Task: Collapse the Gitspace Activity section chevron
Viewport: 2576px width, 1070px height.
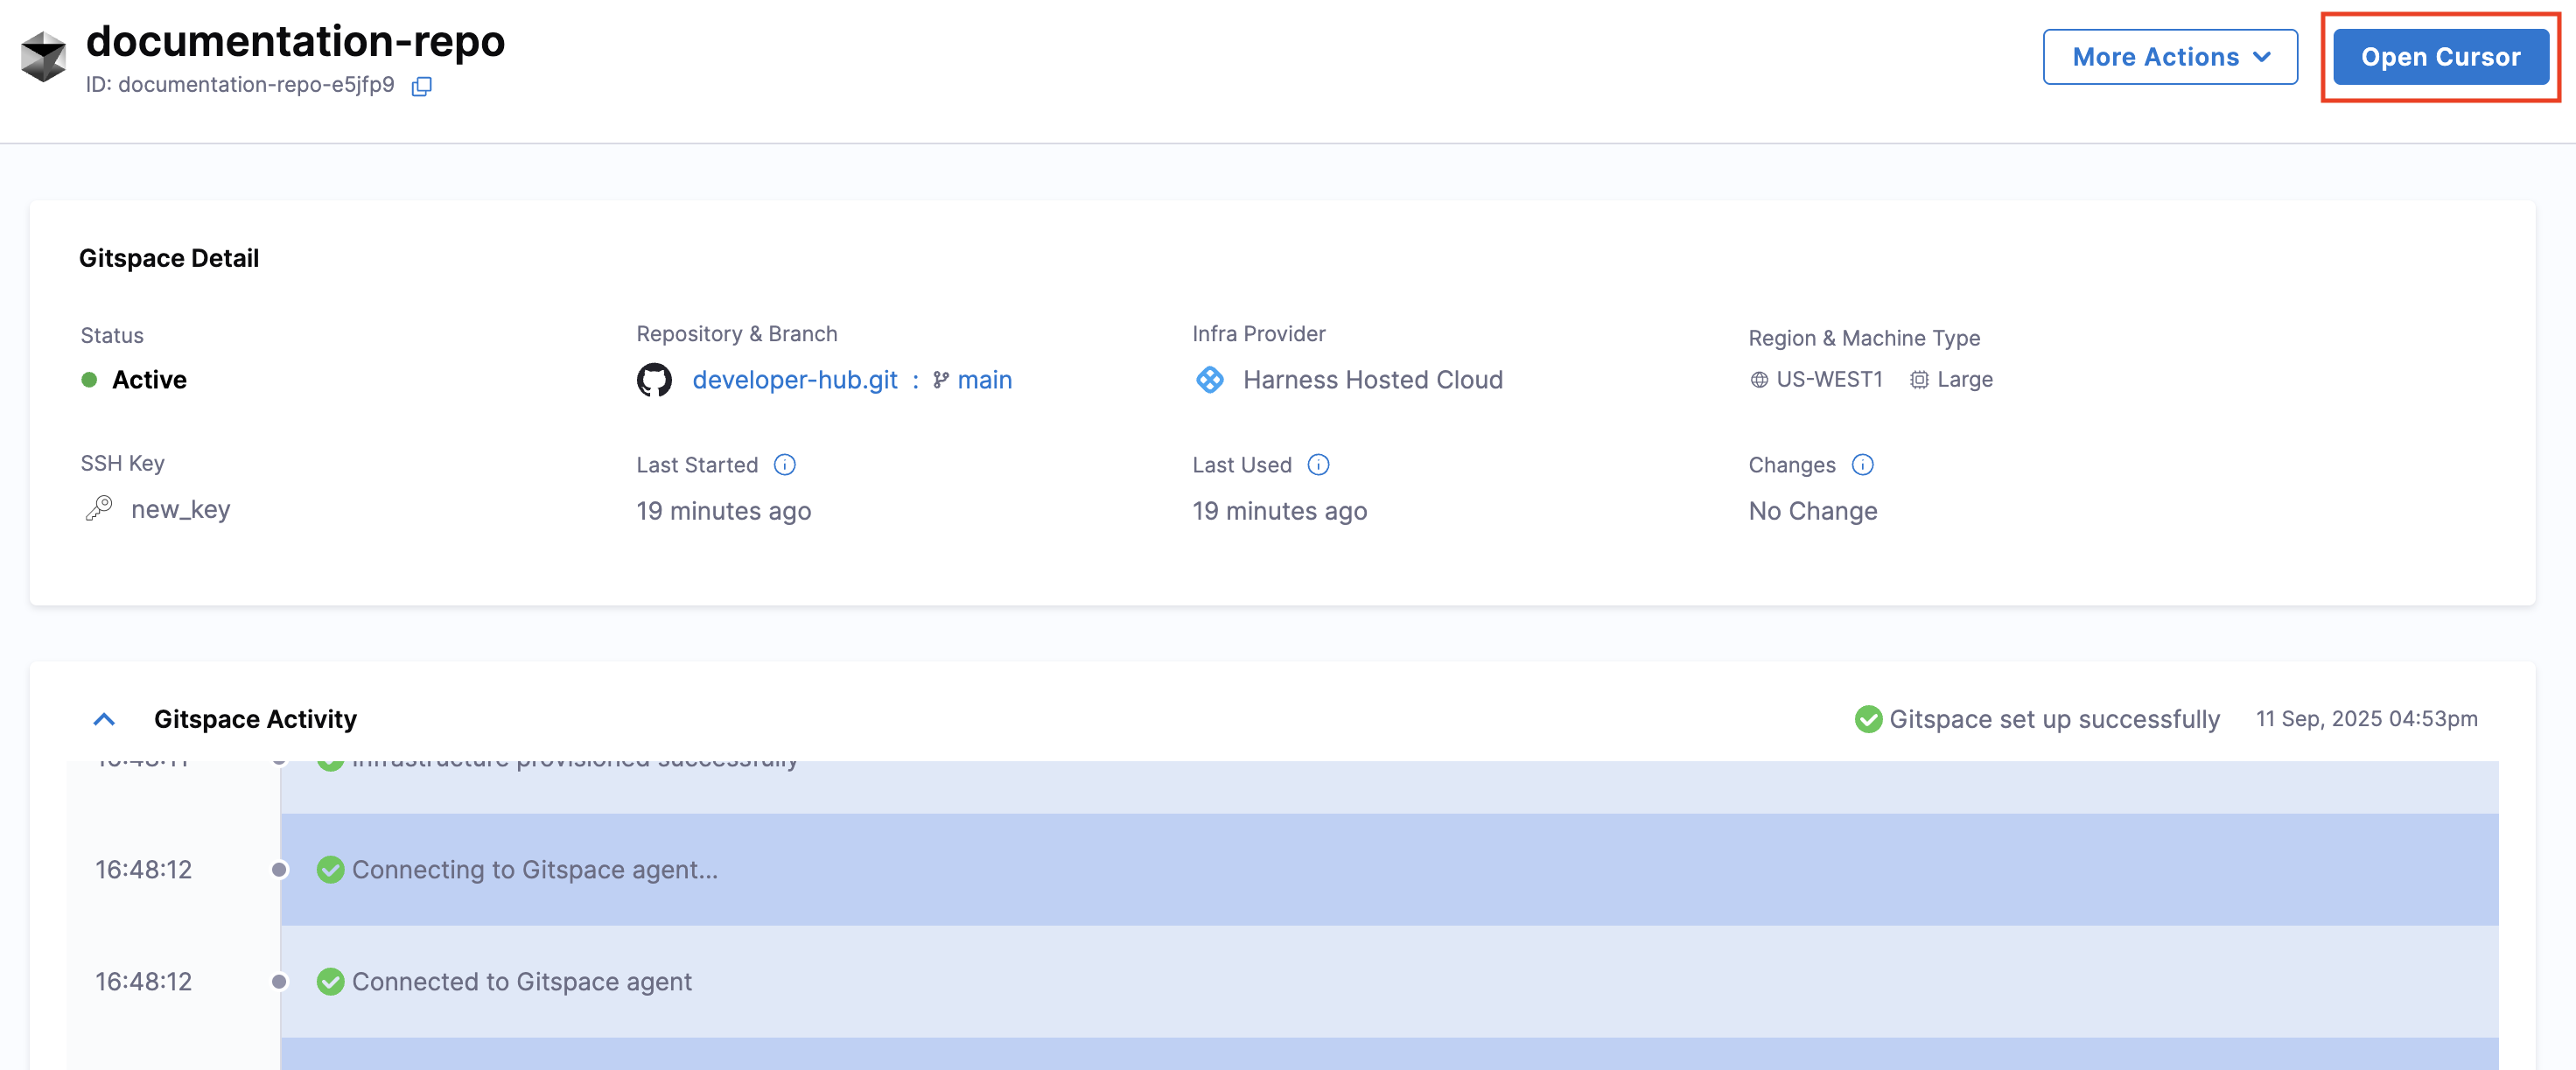Action: (x=104, y=719)
